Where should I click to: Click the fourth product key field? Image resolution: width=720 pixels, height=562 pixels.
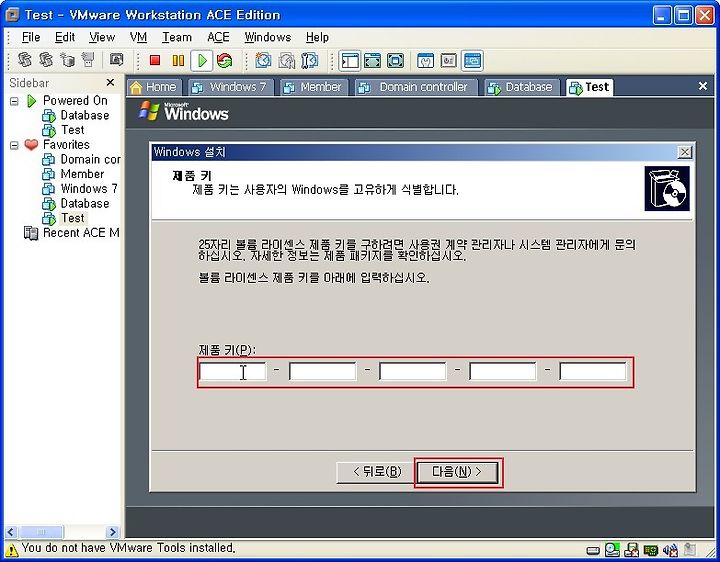point(502,371)
